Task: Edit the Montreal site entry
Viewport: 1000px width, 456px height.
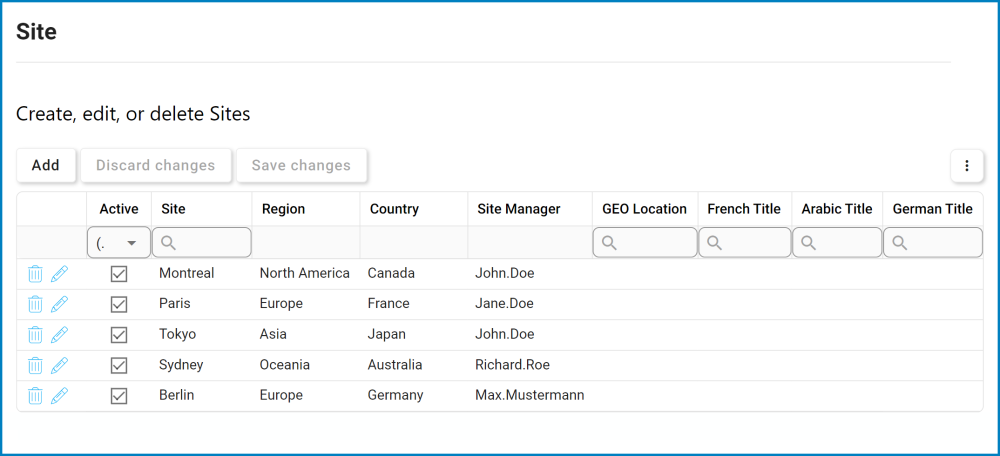Action: tap(60, 273)
